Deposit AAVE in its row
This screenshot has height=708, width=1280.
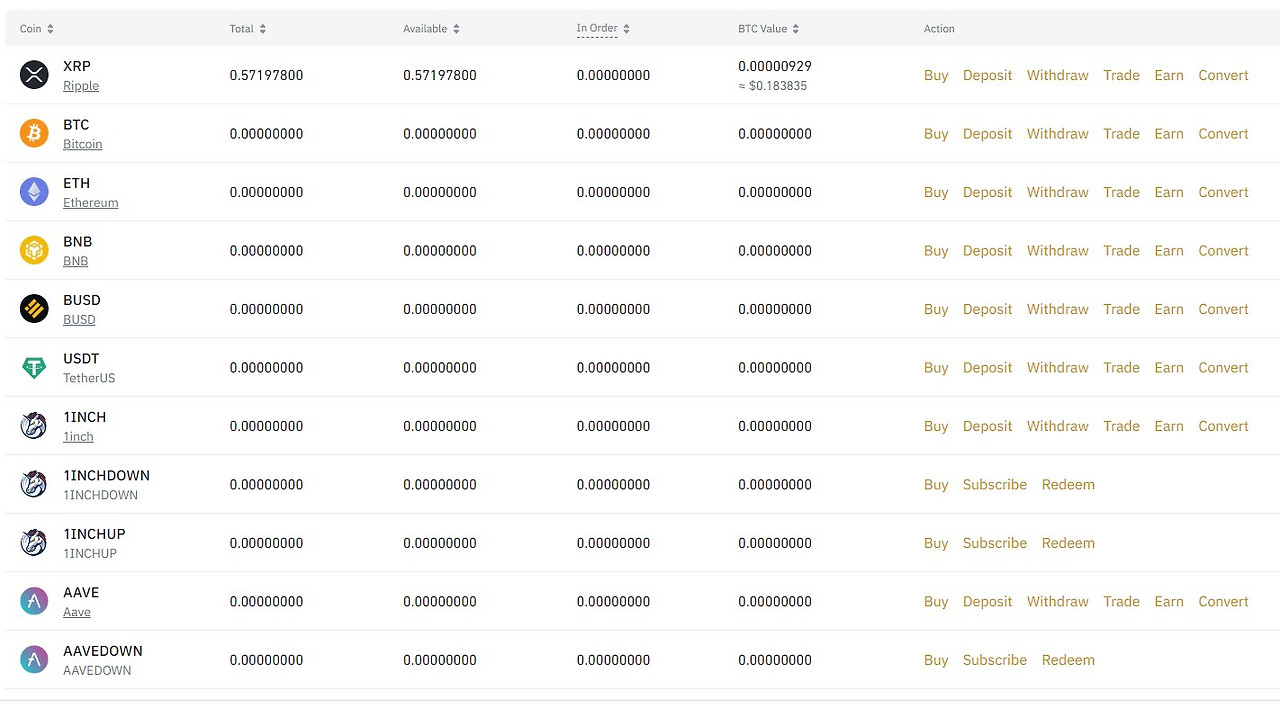point(988,601)
